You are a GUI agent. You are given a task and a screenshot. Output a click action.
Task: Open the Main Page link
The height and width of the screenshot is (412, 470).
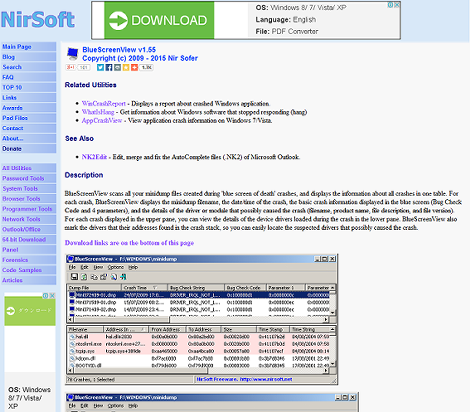pos(28,47)
